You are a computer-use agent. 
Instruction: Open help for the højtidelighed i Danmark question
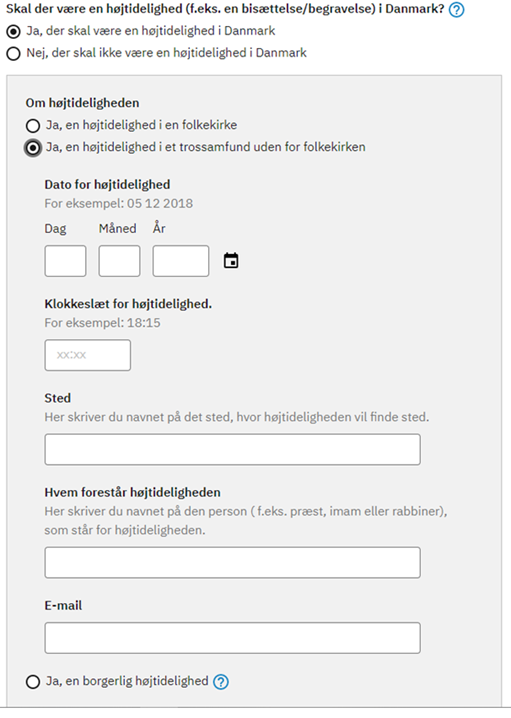(x=456, y=10)
